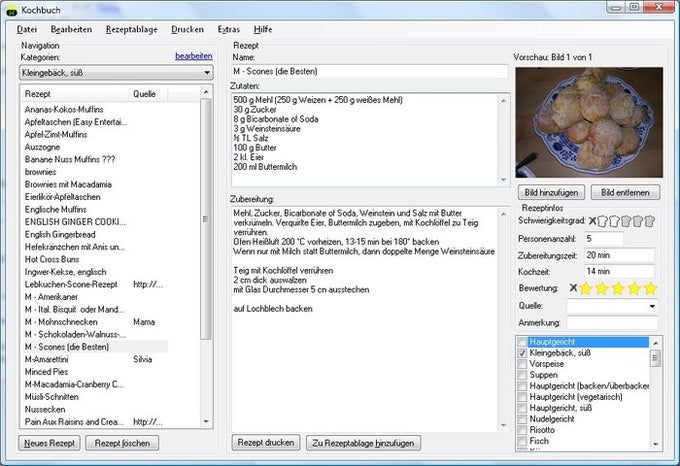Screen dimensions: 680x466
Task: Rate recipe with the second star
Action: [602, 288]
